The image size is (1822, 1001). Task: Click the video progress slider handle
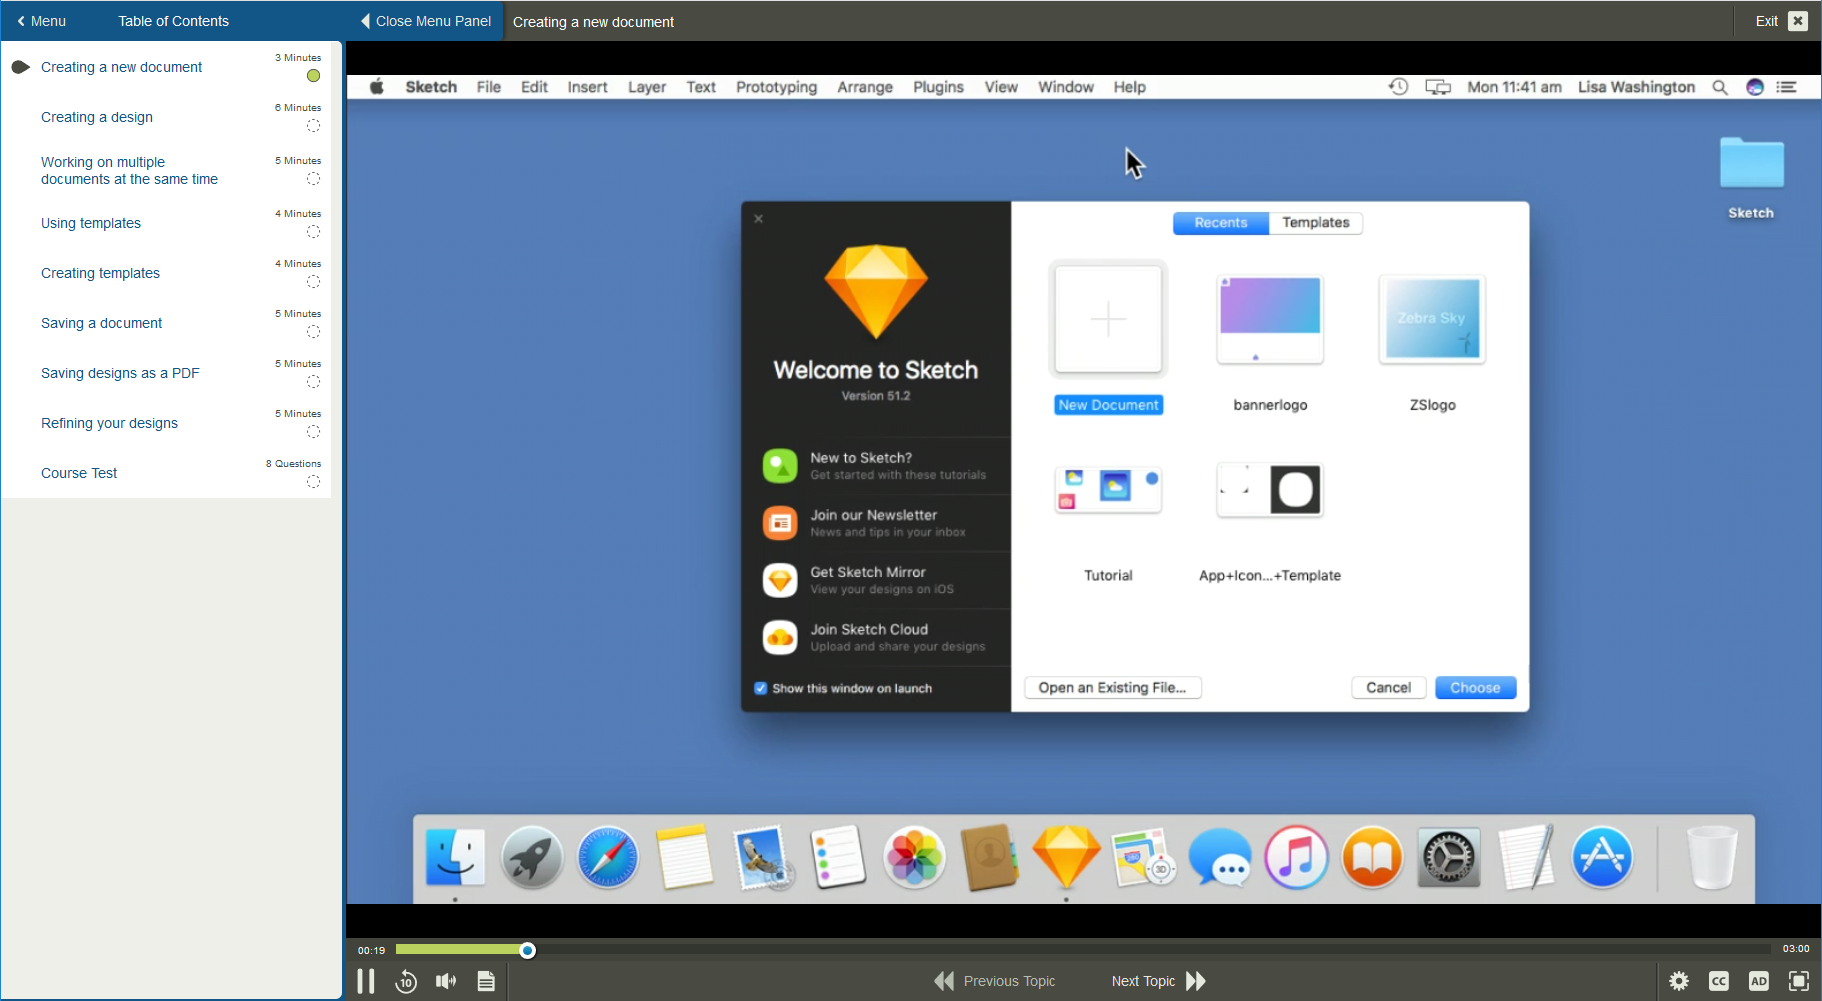tap(527, 950)
